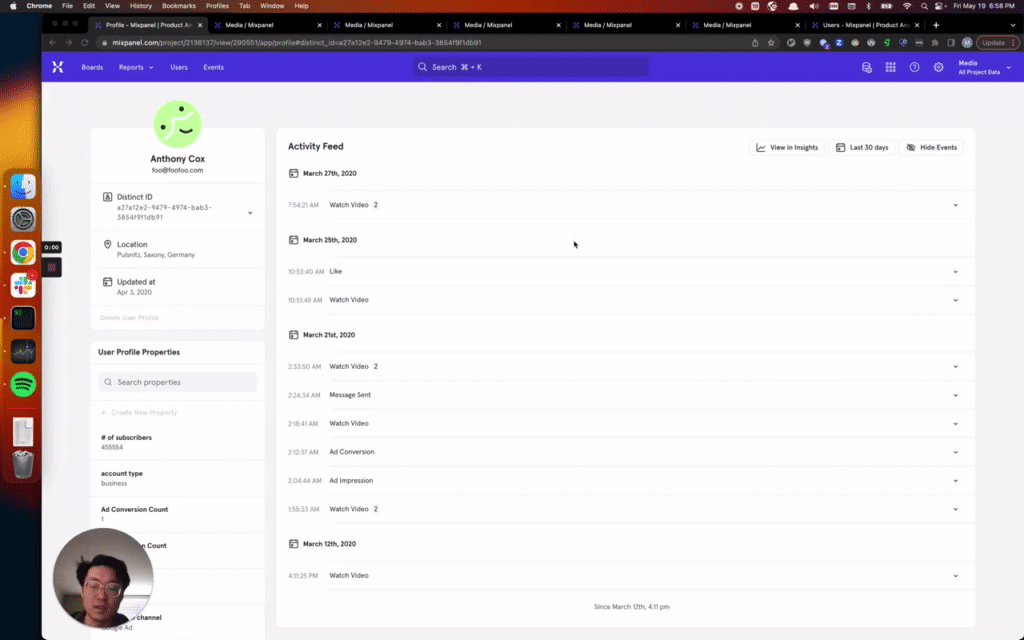Click the Search properties field
Image resolution: width=1024 pixels, height=640 pixels.
178,382
